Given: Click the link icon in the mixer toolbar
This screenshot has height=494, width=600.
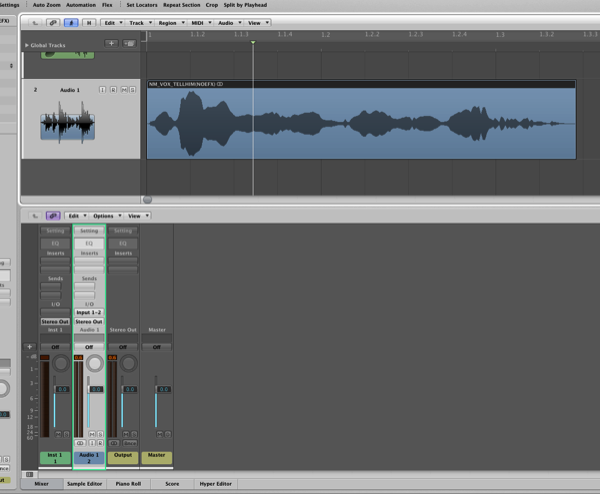Looking at the screenshot, I should [x=51, y=215].
